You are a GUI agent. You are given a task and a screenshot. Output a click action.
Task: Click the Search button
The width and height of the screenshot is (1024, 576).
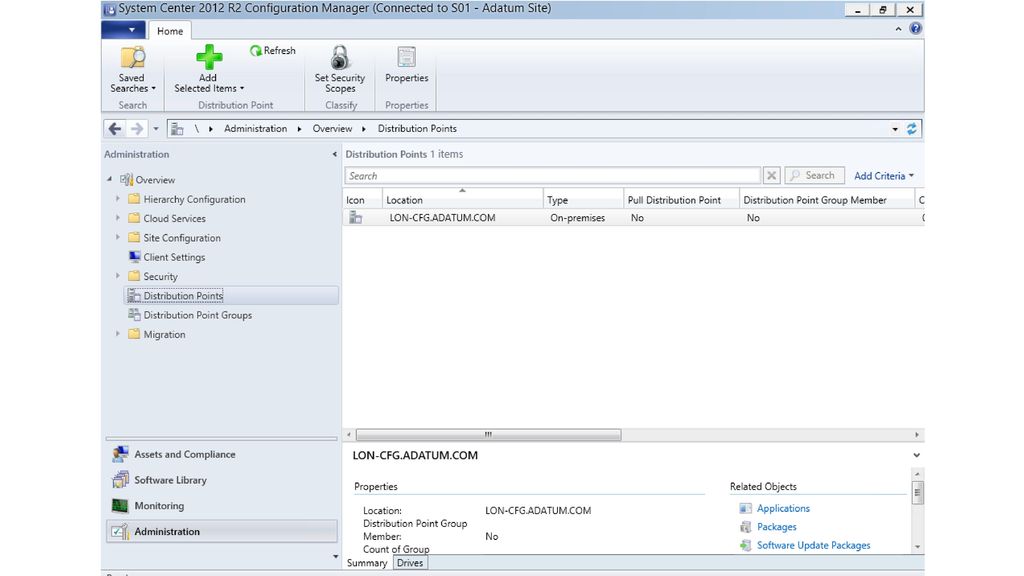pos(814,176)
